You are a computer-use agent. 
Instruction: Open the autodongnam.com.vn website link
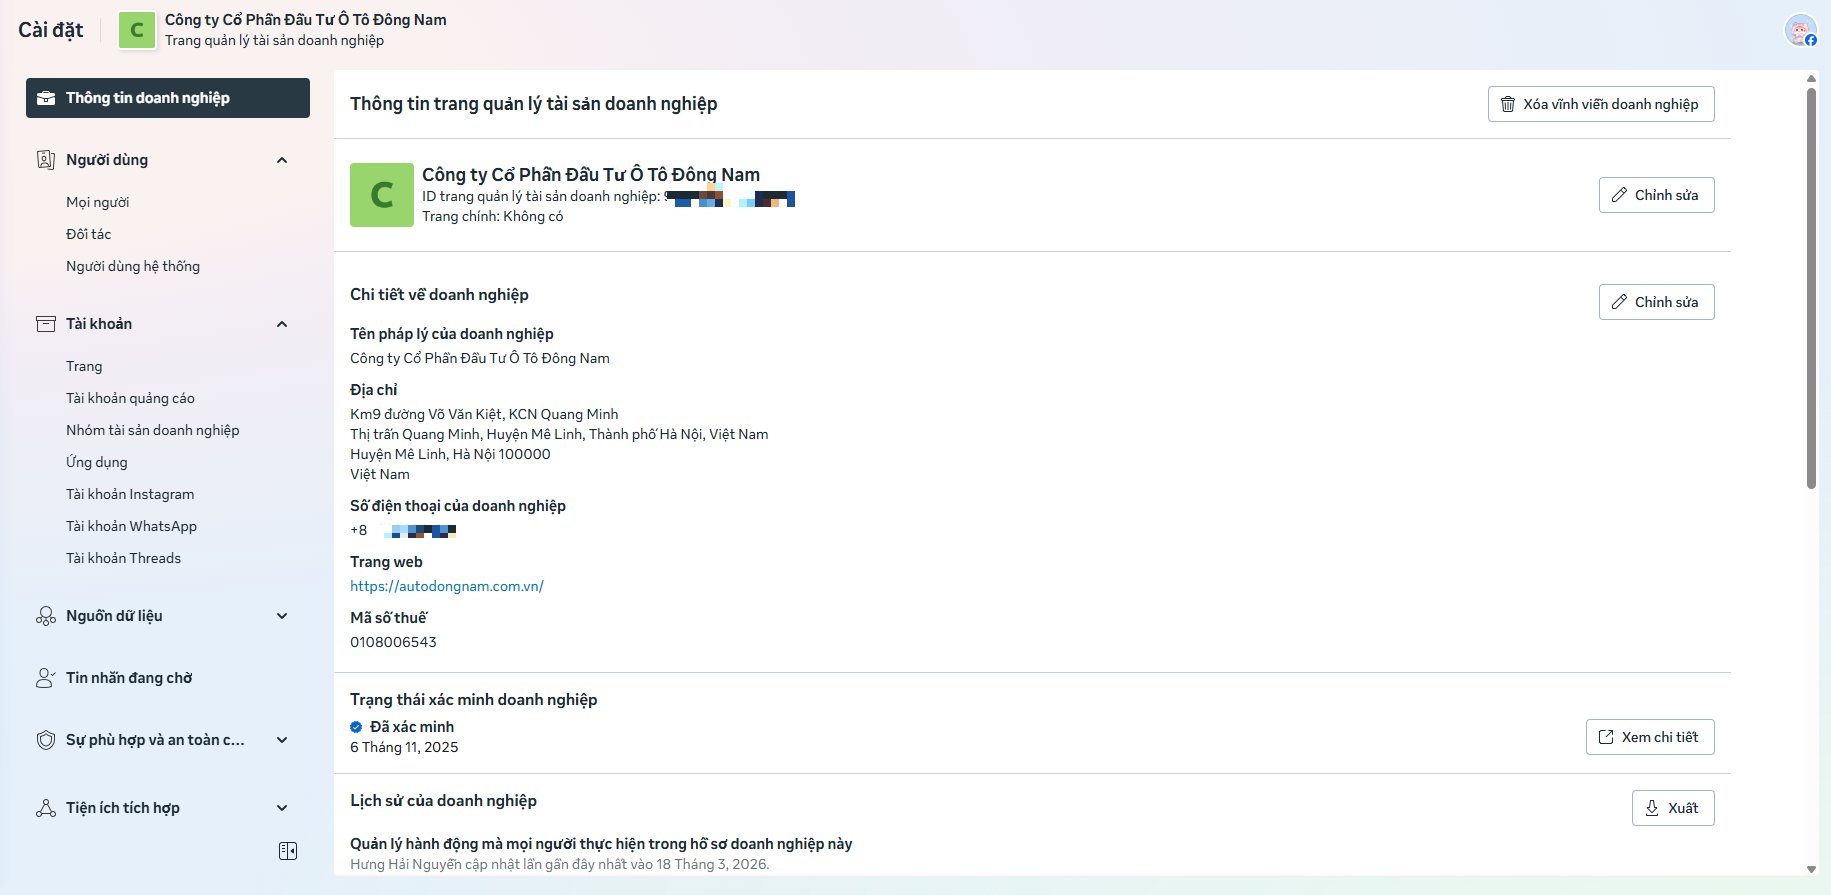point(447,586)
